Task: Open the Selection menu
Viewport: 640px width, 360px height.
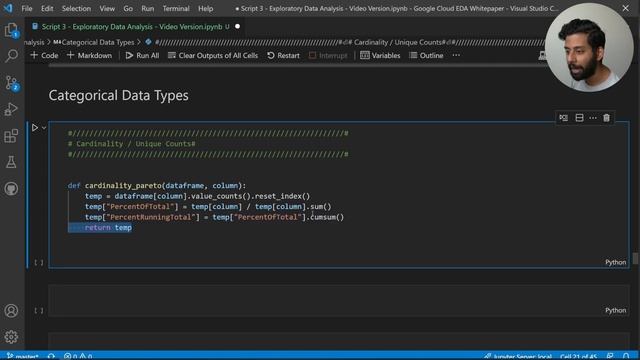Action: (x=76, y=8)
